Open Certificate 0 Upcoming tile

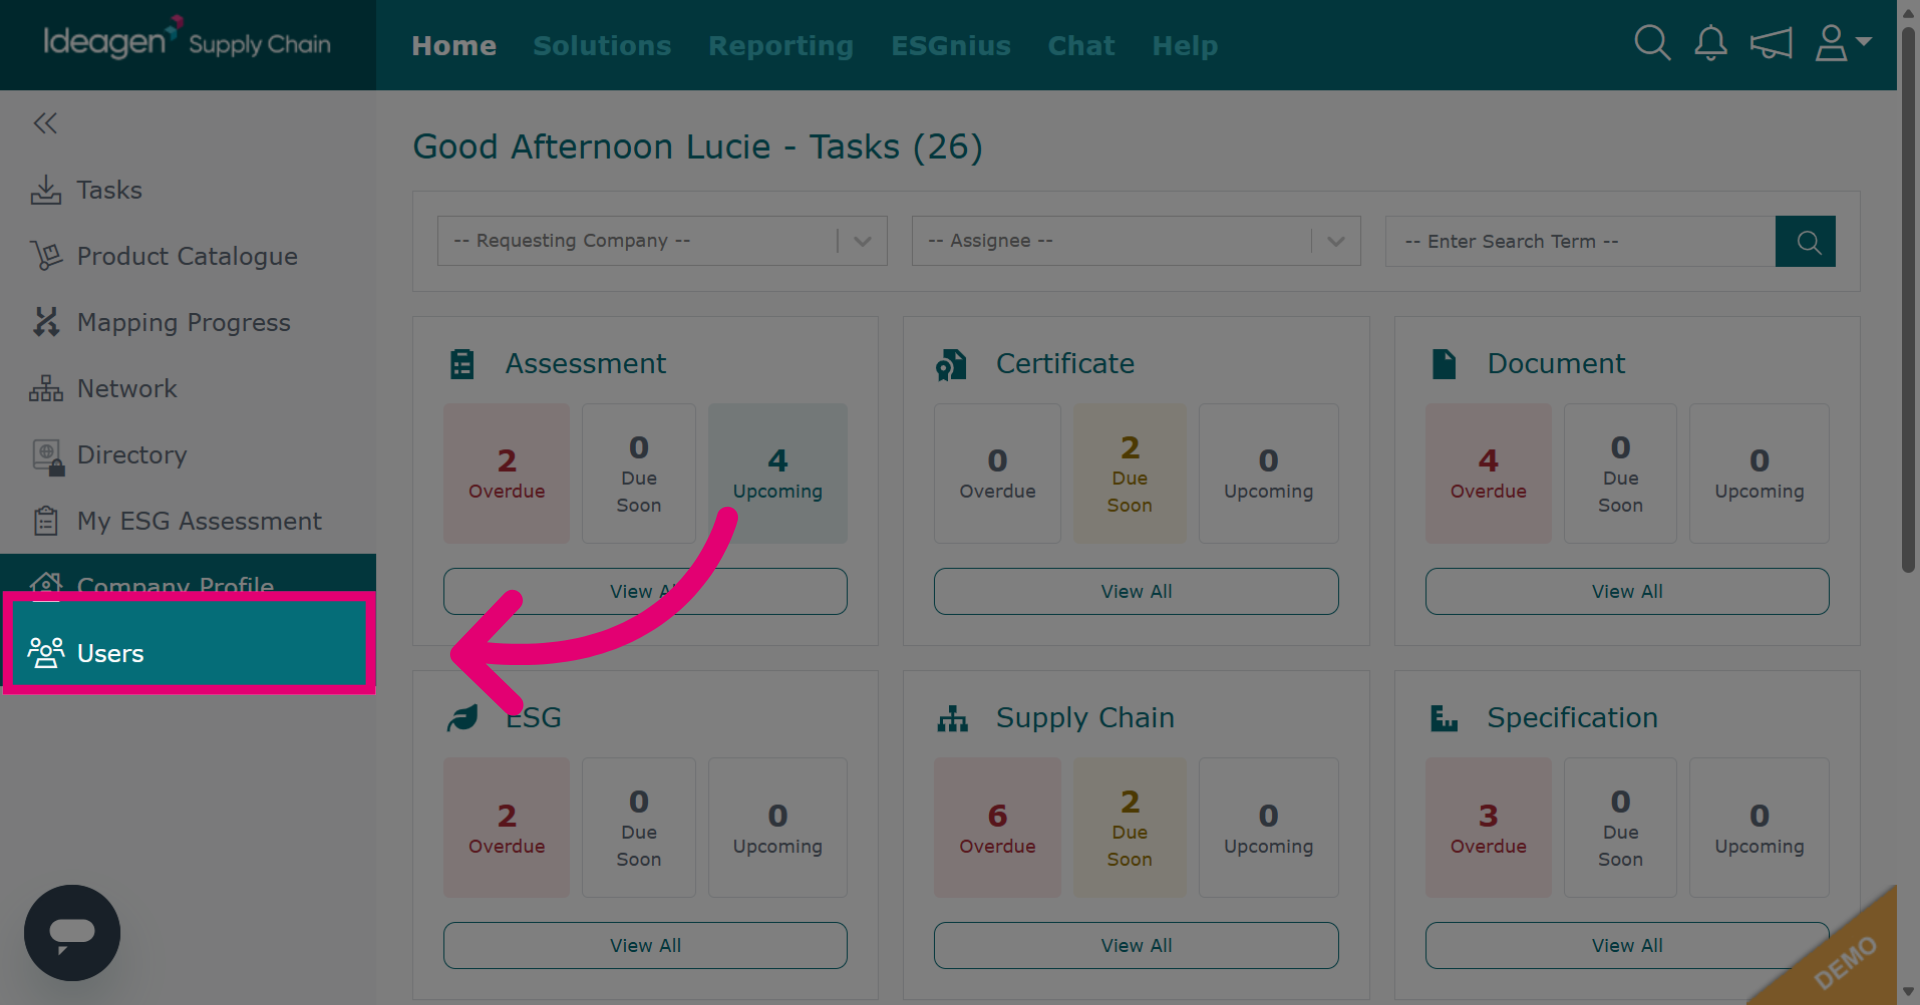click(x=1268, y=473)
